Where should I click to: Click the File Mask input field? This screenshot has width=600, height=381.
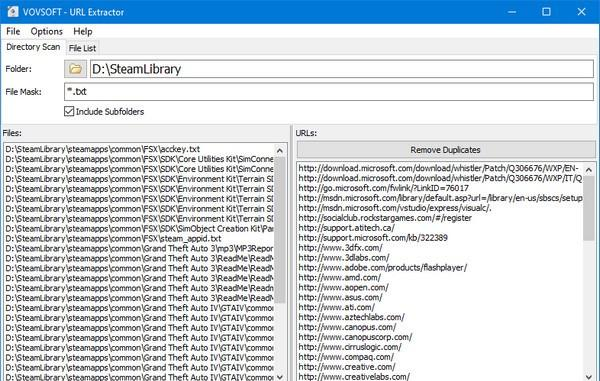tap(329, 91)
